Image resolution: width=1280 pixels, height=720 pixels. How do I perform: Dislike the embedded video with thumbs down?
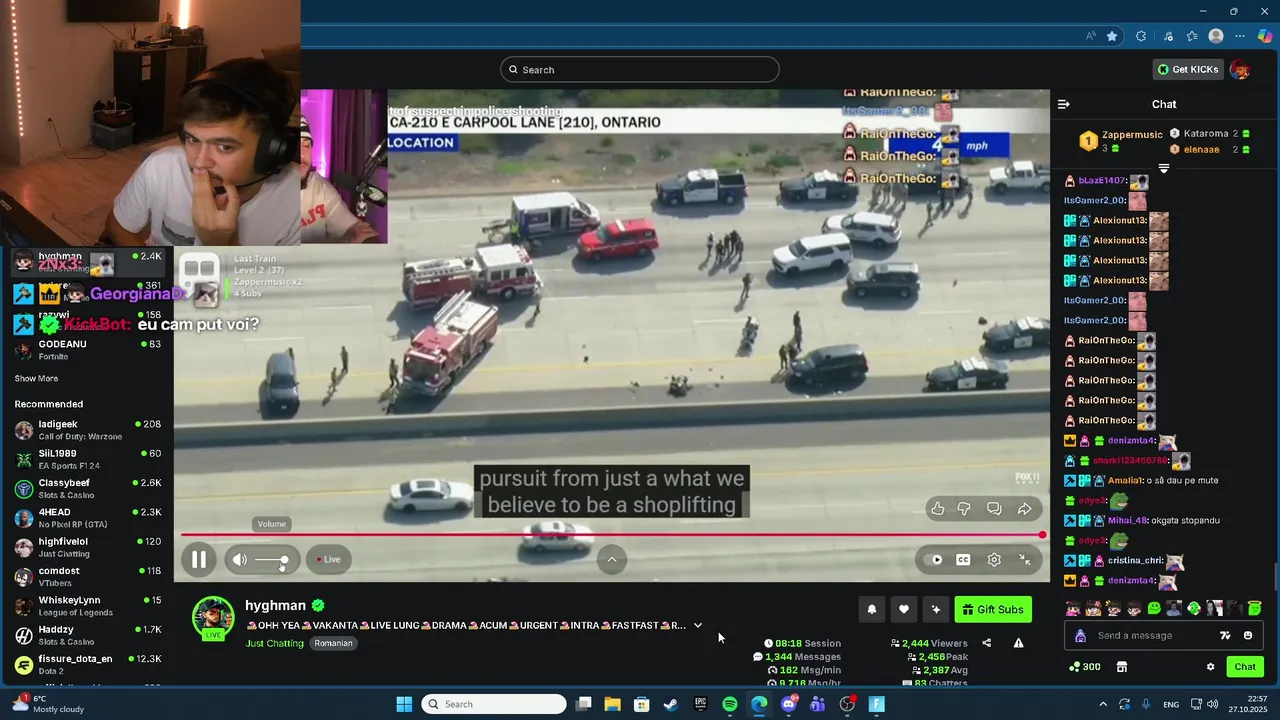click(x=964, y=509)
